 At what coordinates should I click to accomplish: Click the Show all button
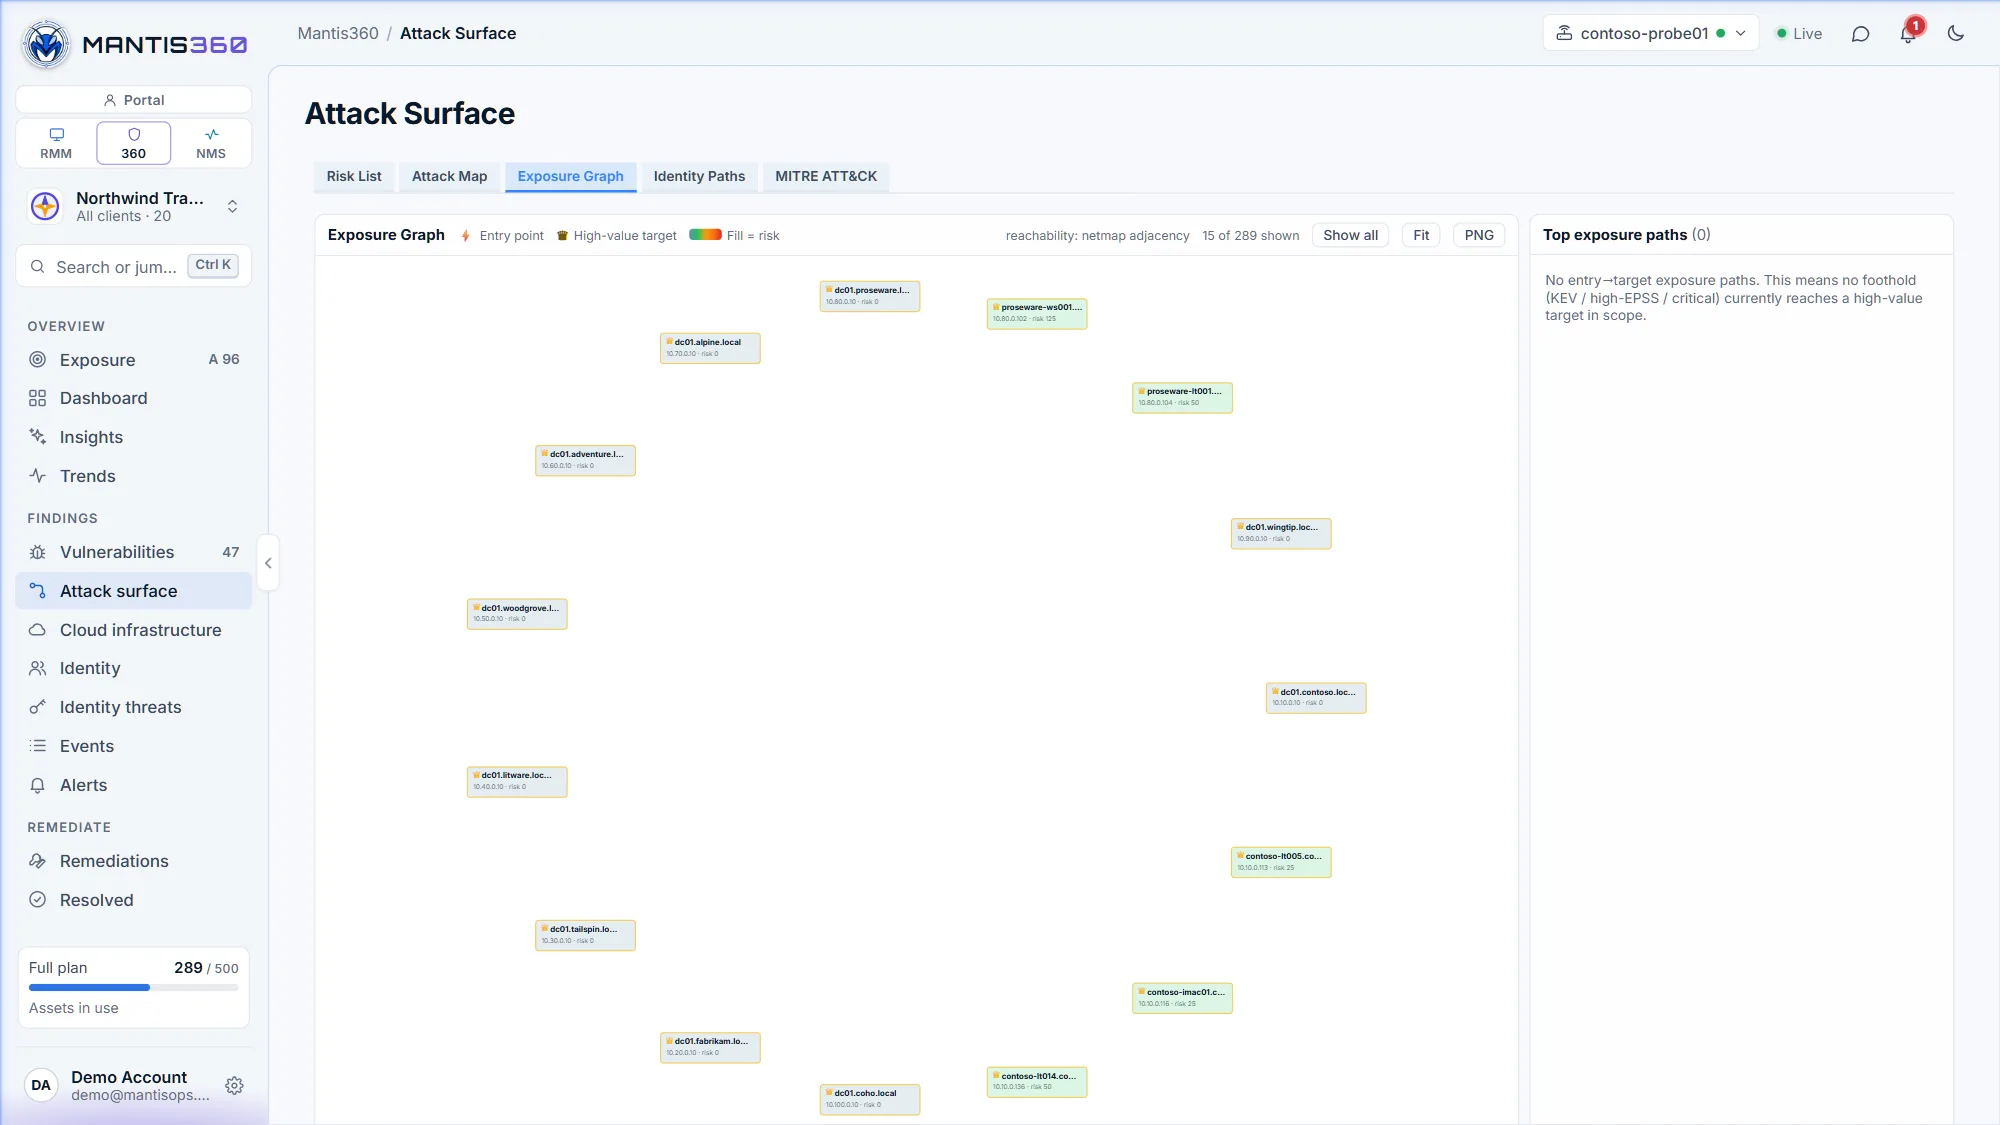pos(1350,236)
